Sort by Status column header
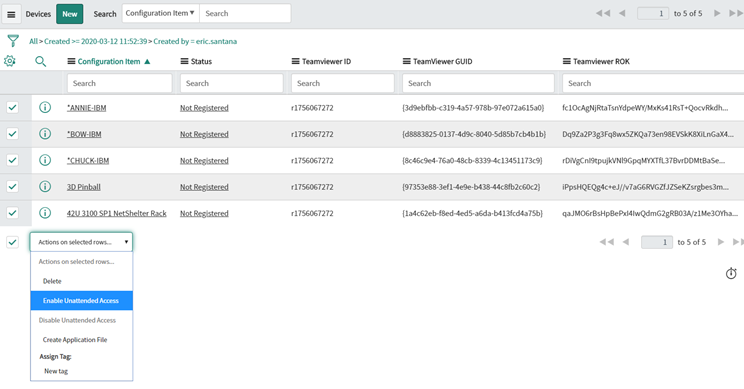 tap(201, 61)
